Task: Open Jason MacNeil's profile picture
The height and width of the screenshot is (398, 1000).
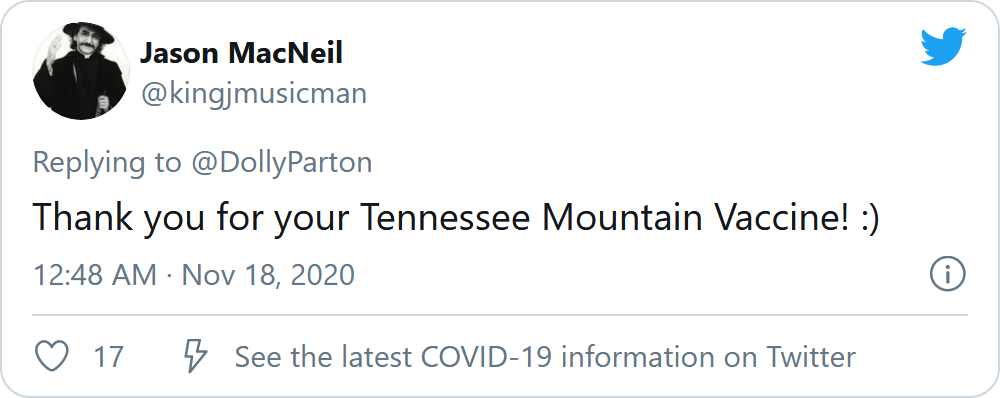Action: [81, 70]
